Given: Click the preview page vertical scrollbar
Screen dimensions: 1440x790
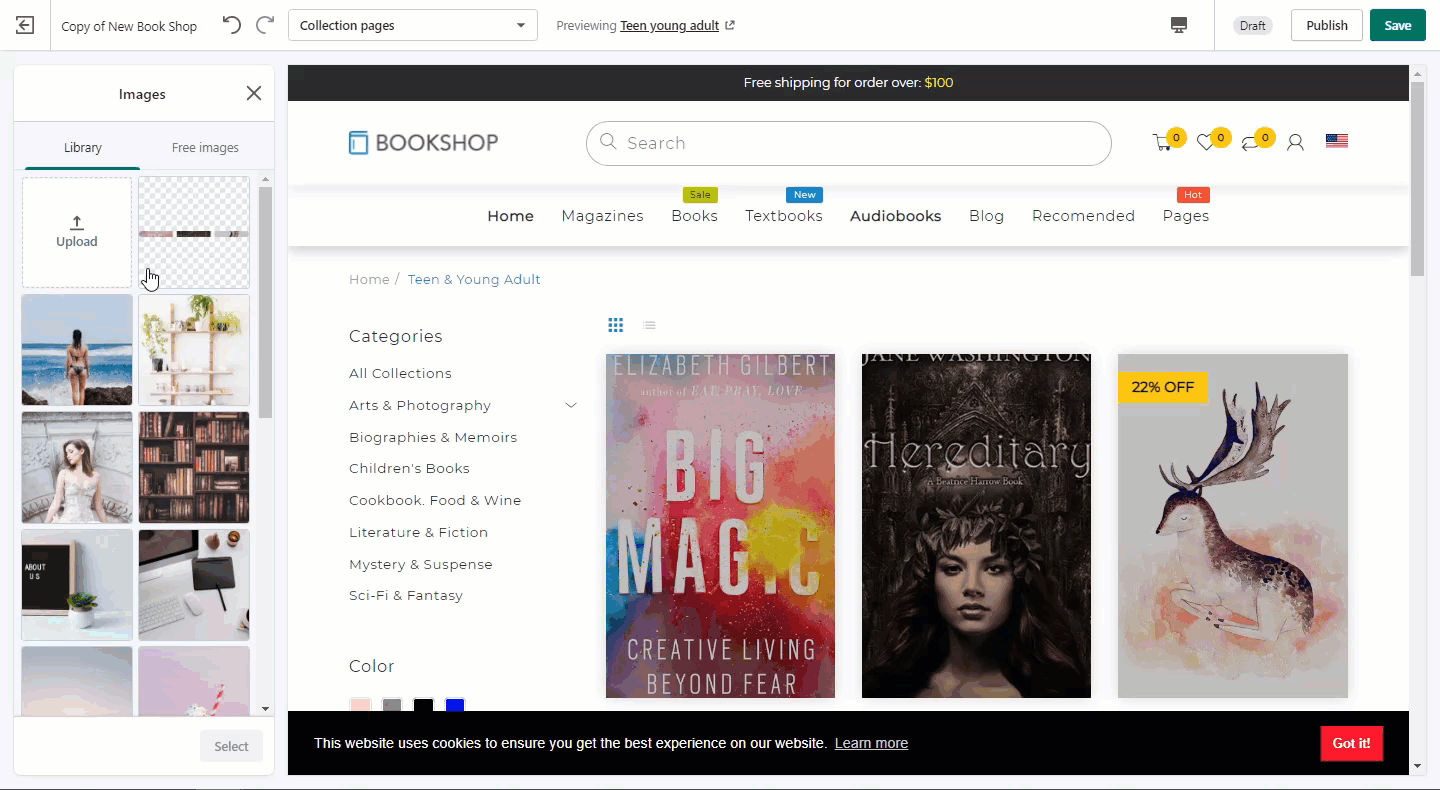Looking at the screenshot, I should 1417,180.
